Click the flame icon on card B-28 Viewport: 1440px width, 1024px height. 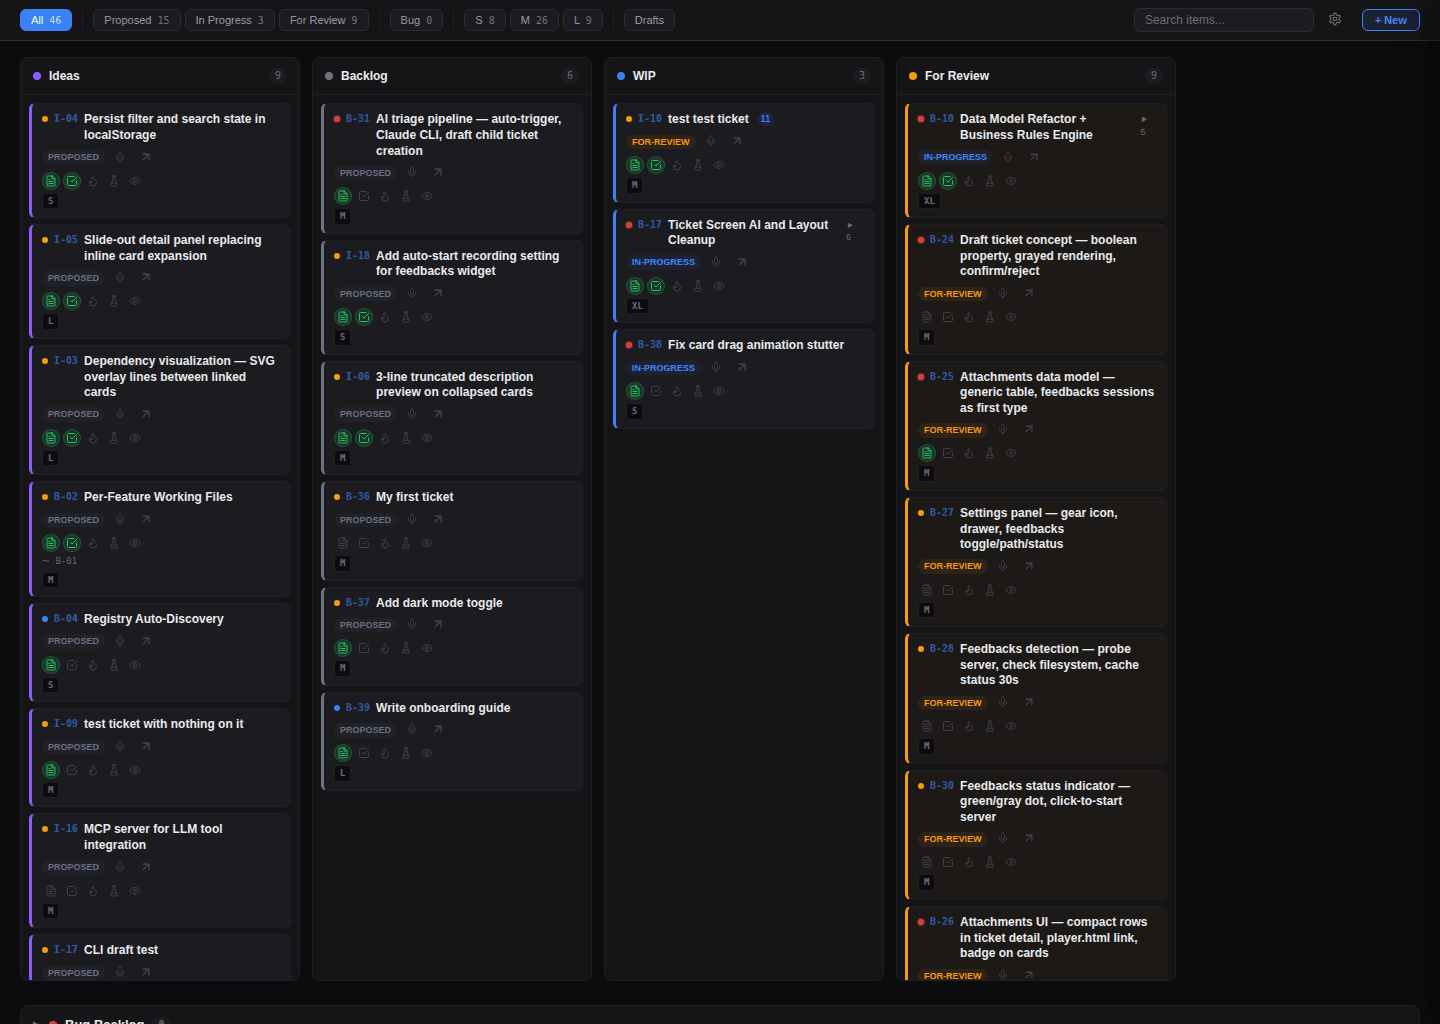point(969,726)
